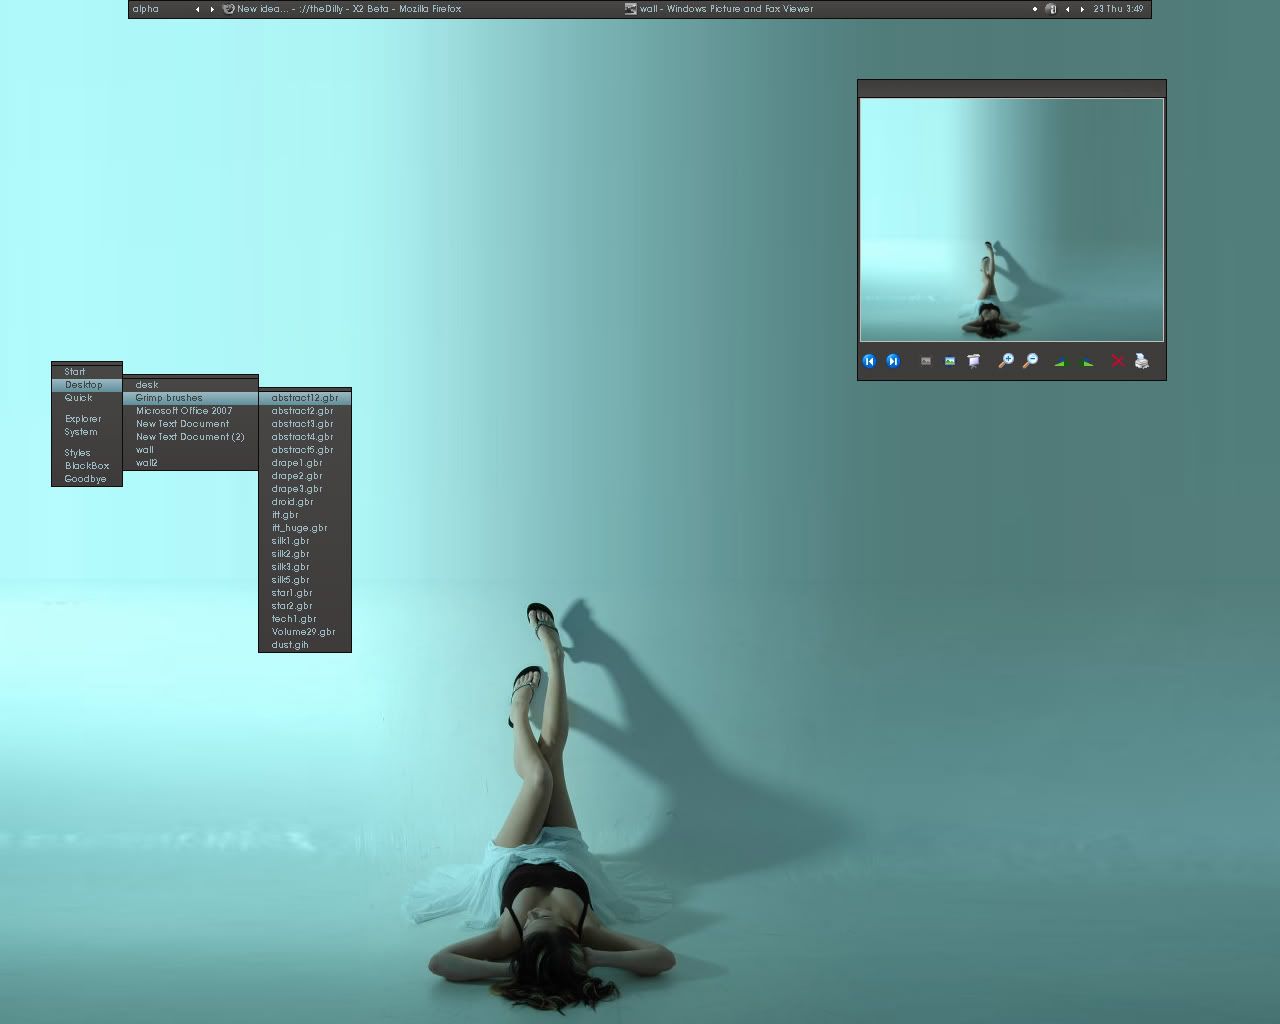Image resolution: width=1280 pixels, height=1024 pixels.
Task: Click the alpha workspace label
Action: coord(146,9)
